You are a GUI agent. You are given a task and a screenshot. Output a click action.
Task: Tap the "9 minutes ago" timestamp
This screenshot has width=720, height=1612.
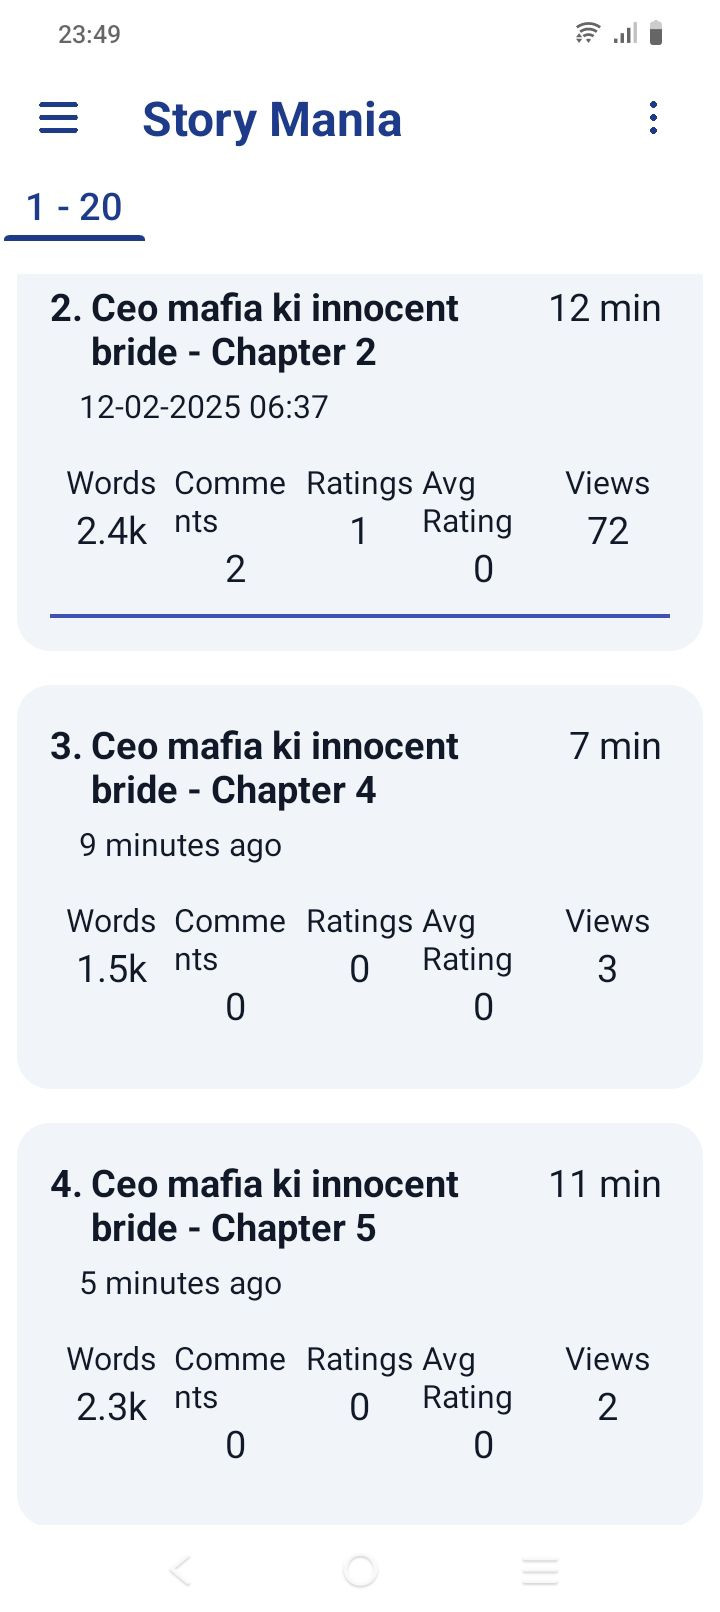click(180, 845)
